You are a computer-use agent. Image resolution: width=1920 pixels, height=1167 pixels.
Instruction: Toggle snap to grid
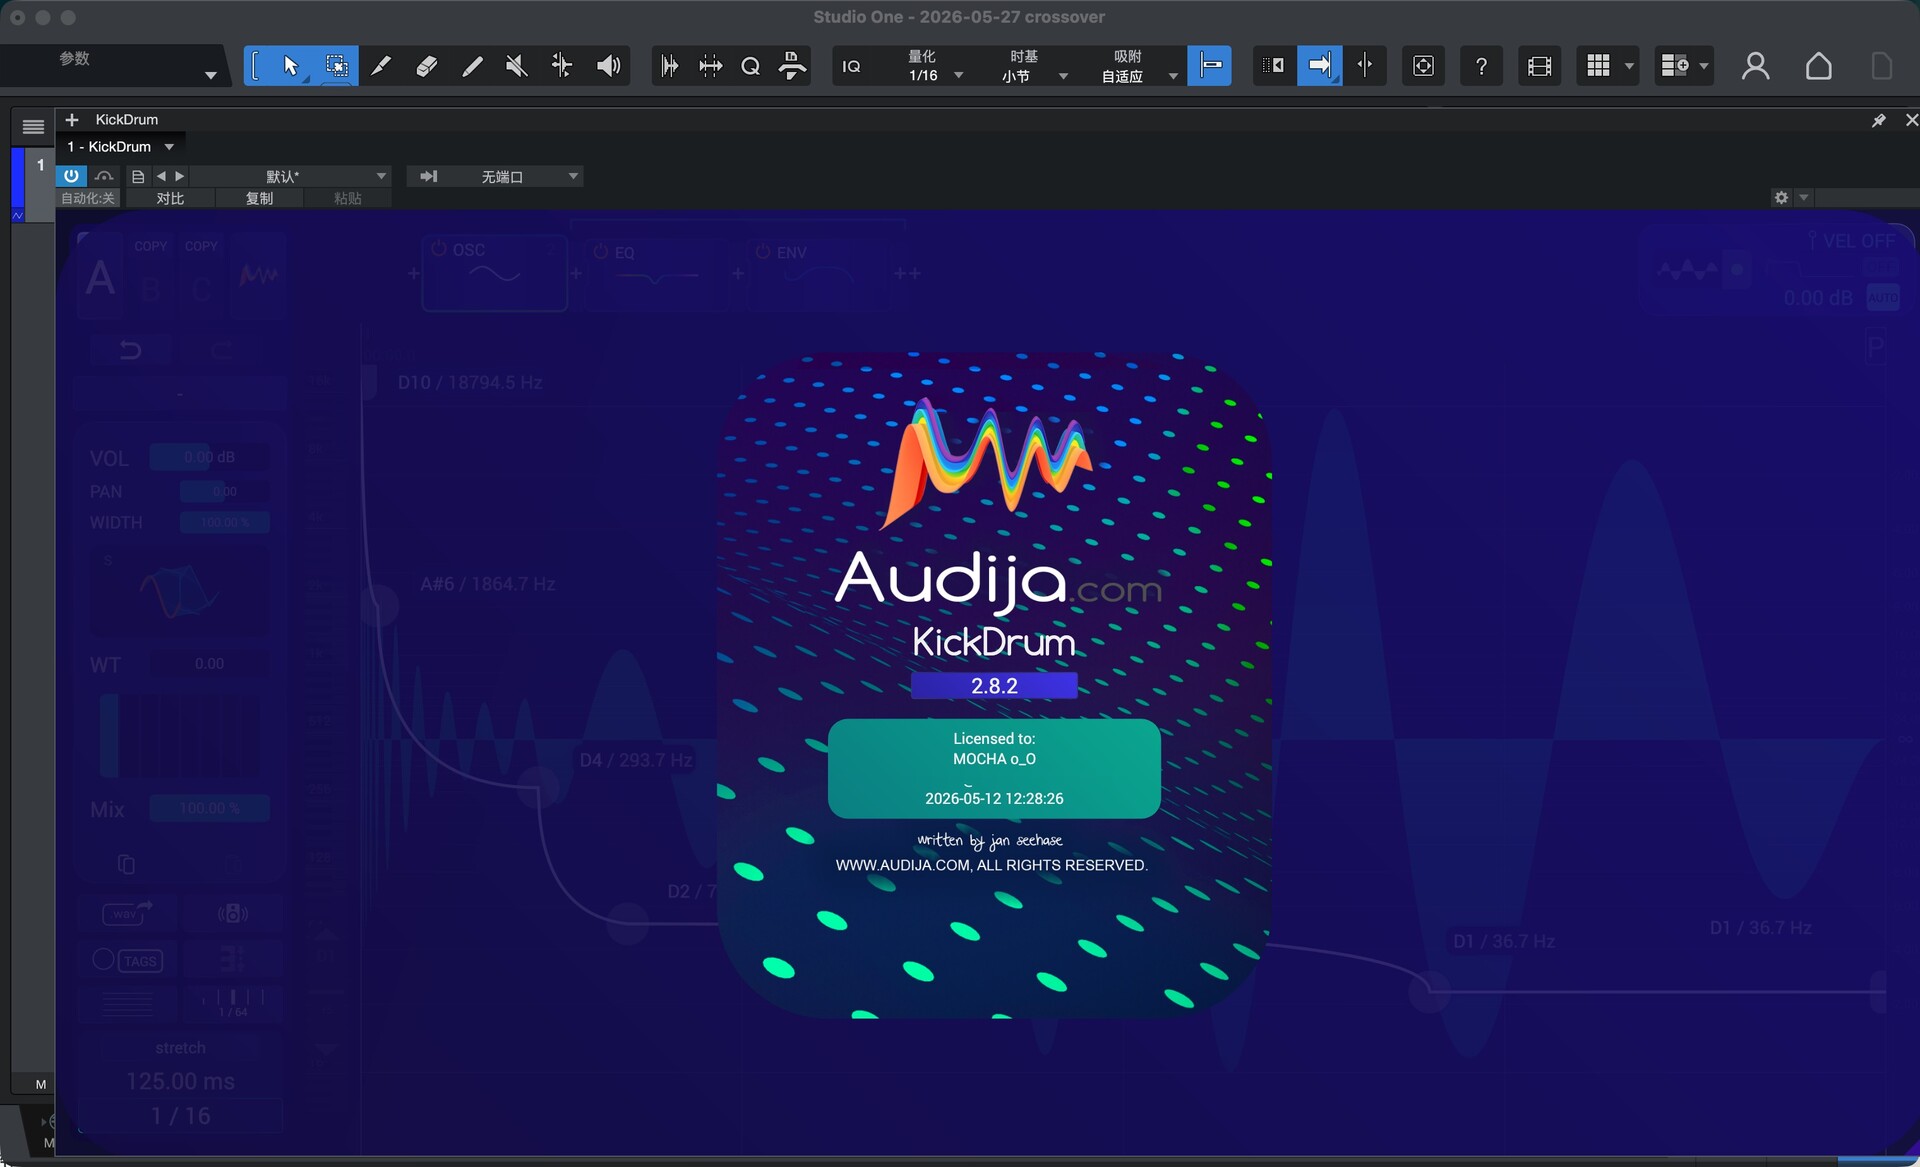tap(1209, 66)
